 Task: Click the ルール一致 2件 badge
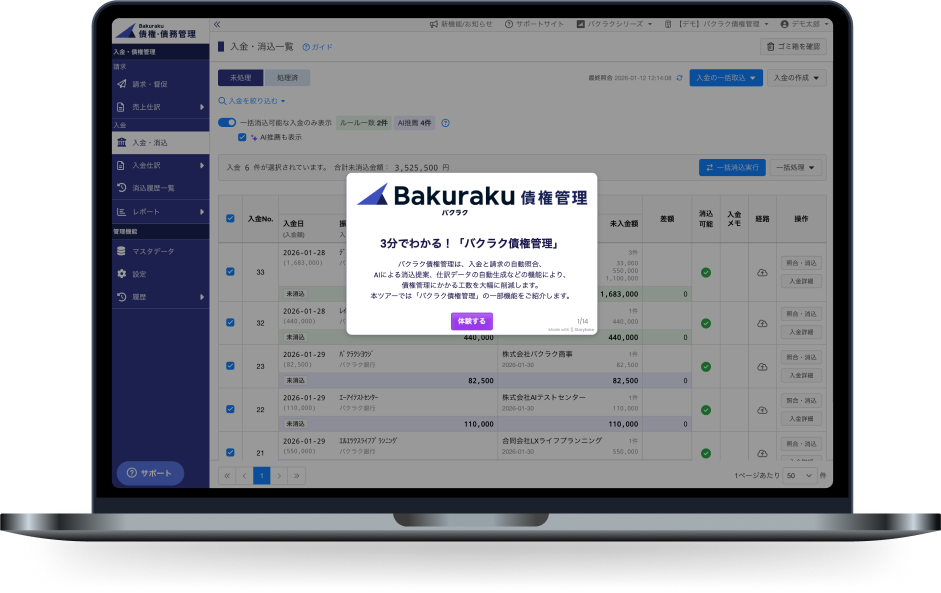click(x=364, y=122)
